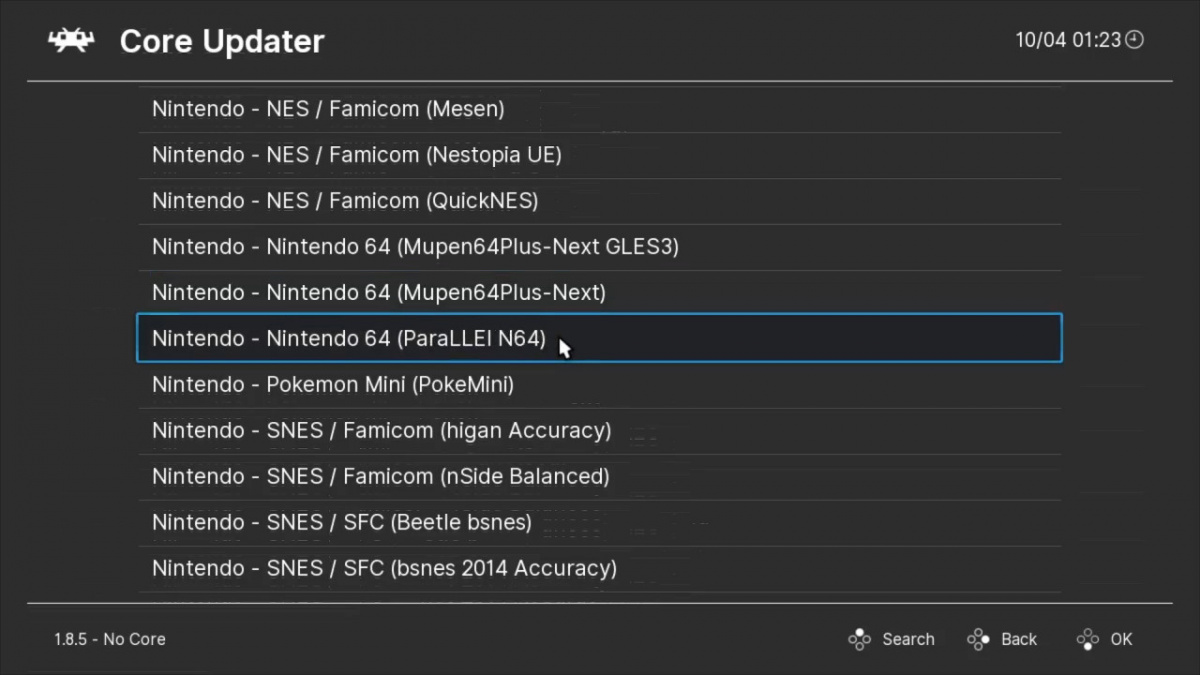1200x675 pixels.
Task: Click the Search gamepad button icon
Action: pyautogui.click(x=860, y=639)
